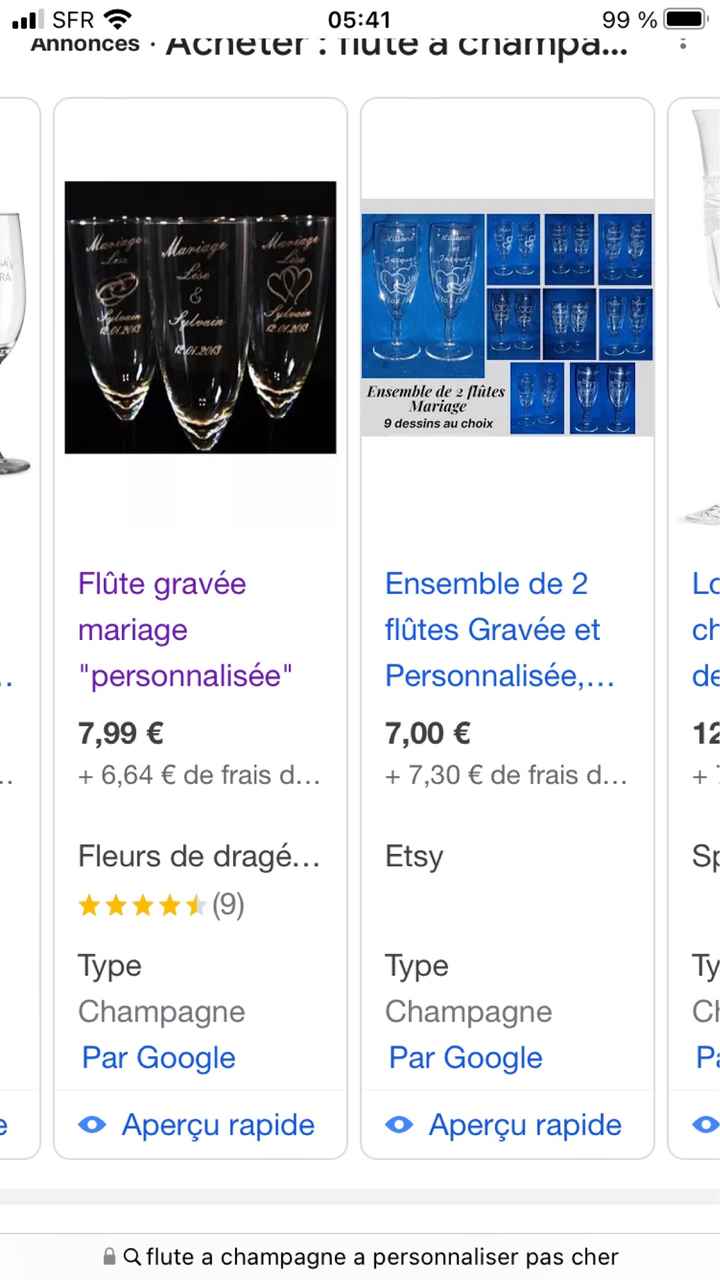Tap "Par Google" on the Etsy card
This screenshot has width=720, height=1280.
tap(465, 1058)
